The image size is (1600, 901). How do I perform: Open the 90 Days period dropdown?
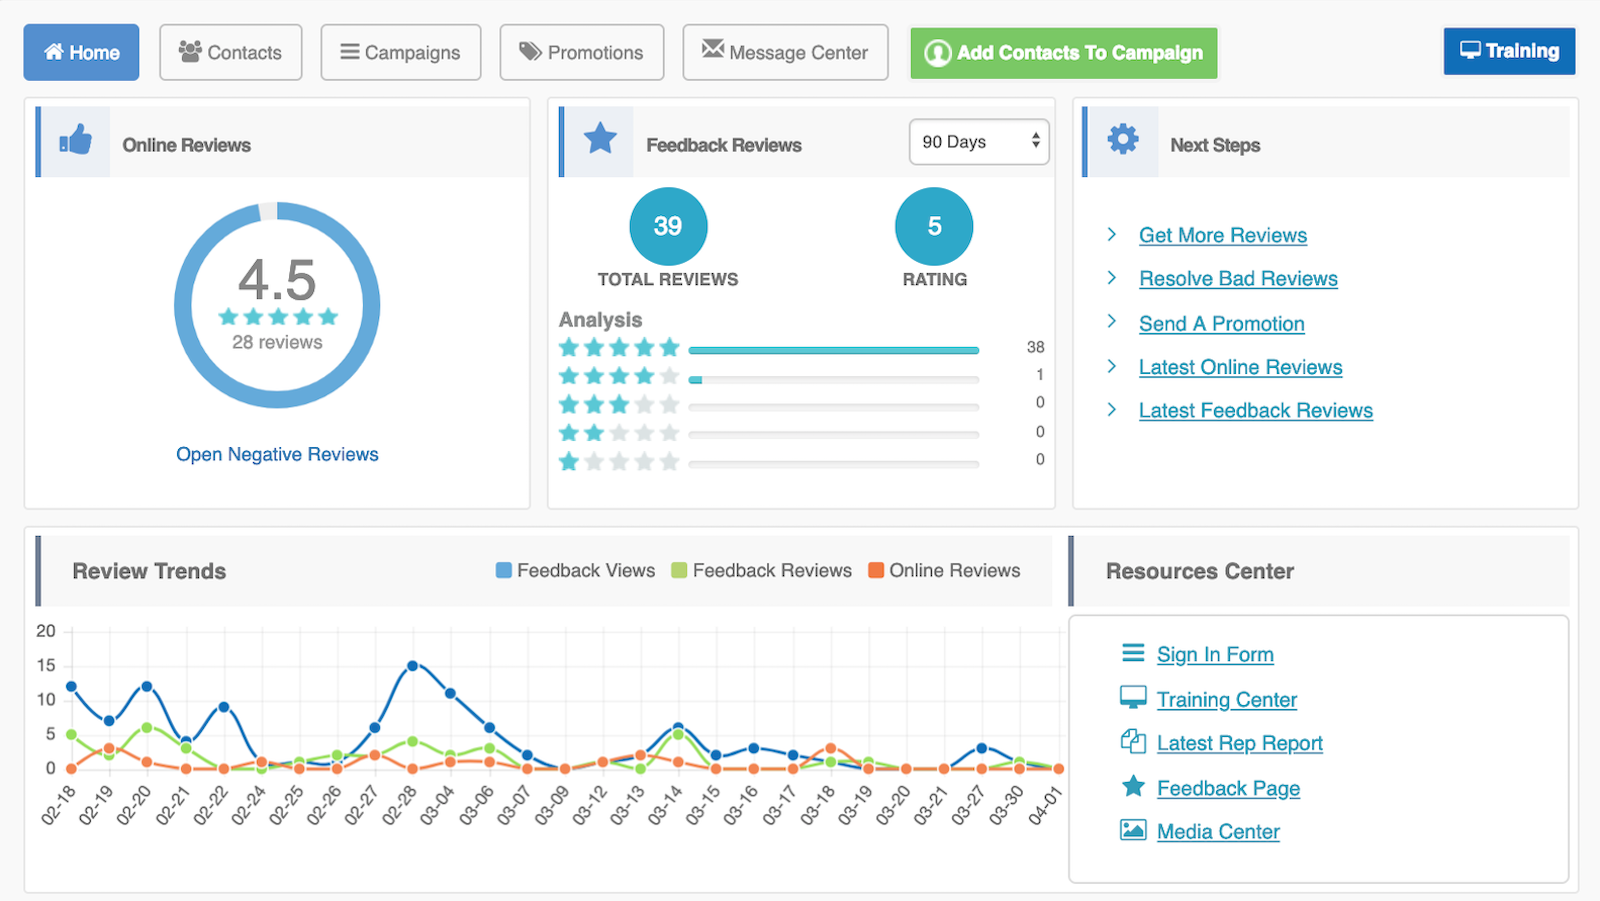[979, 142]
